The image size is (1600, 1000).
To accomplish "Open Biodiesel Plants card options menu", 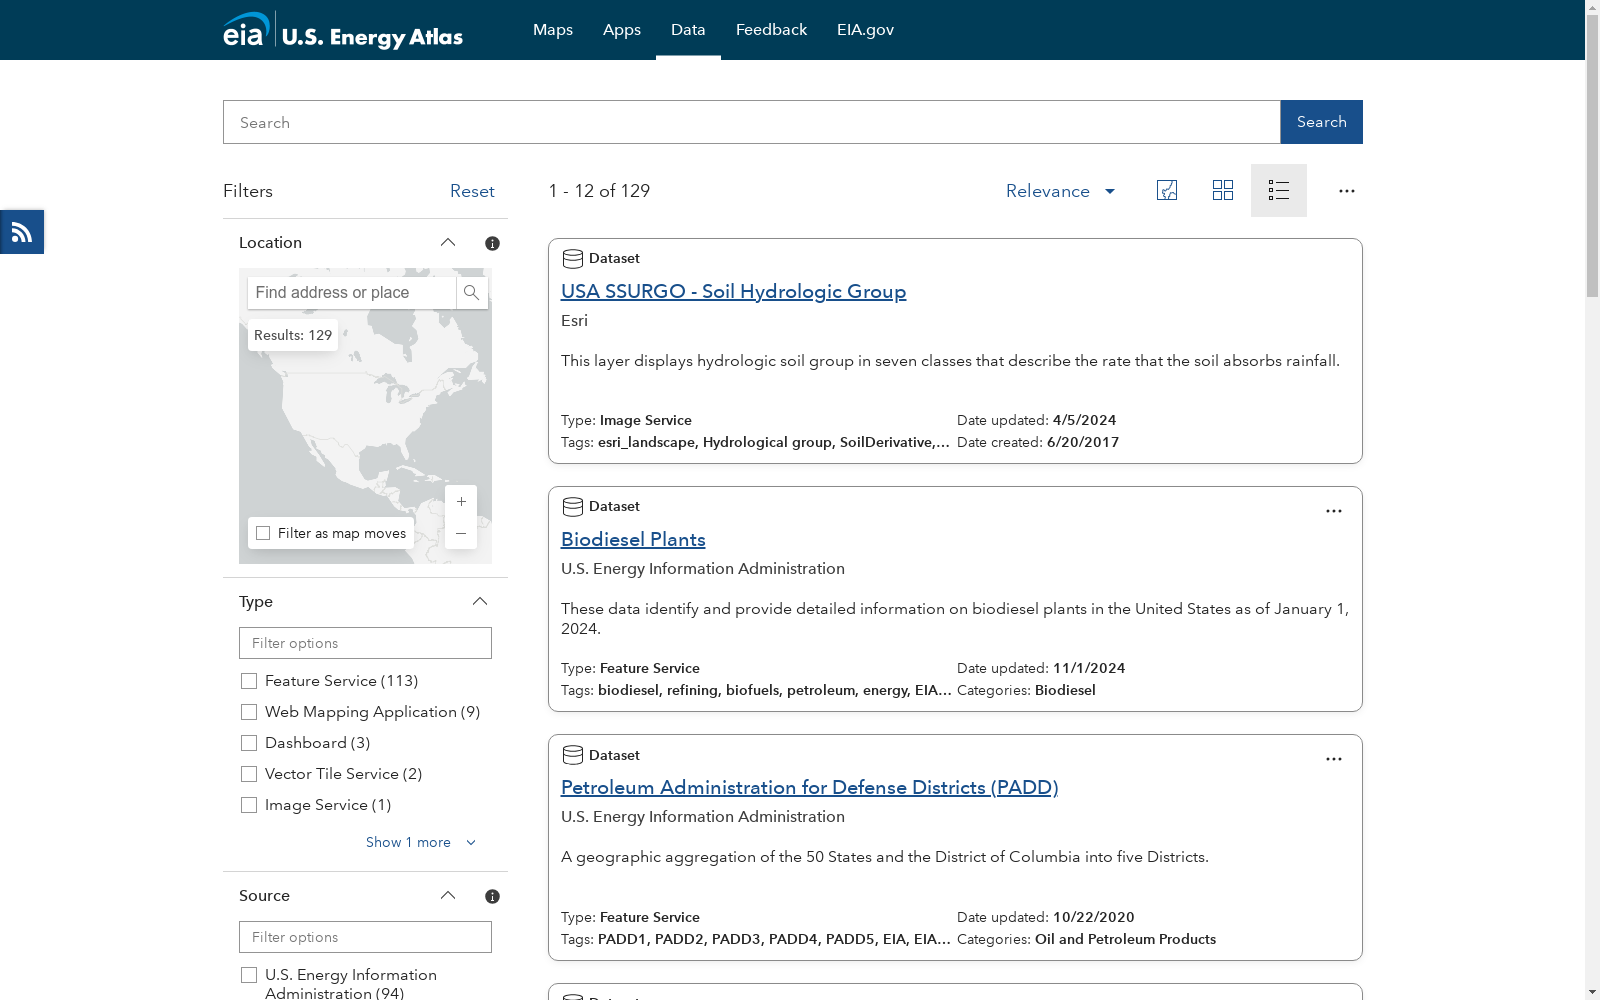I will 1334,511.
